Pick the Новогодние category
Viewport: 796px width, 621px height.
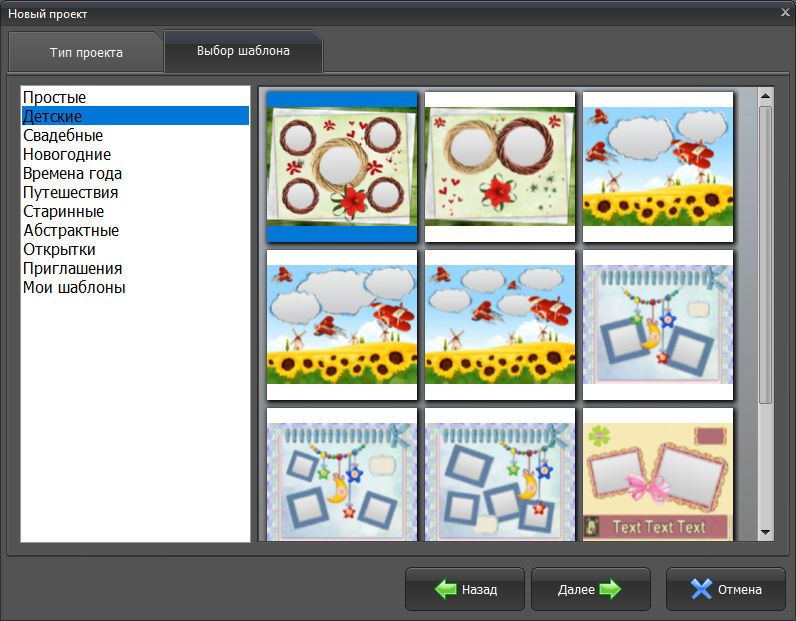coord(136,154)
